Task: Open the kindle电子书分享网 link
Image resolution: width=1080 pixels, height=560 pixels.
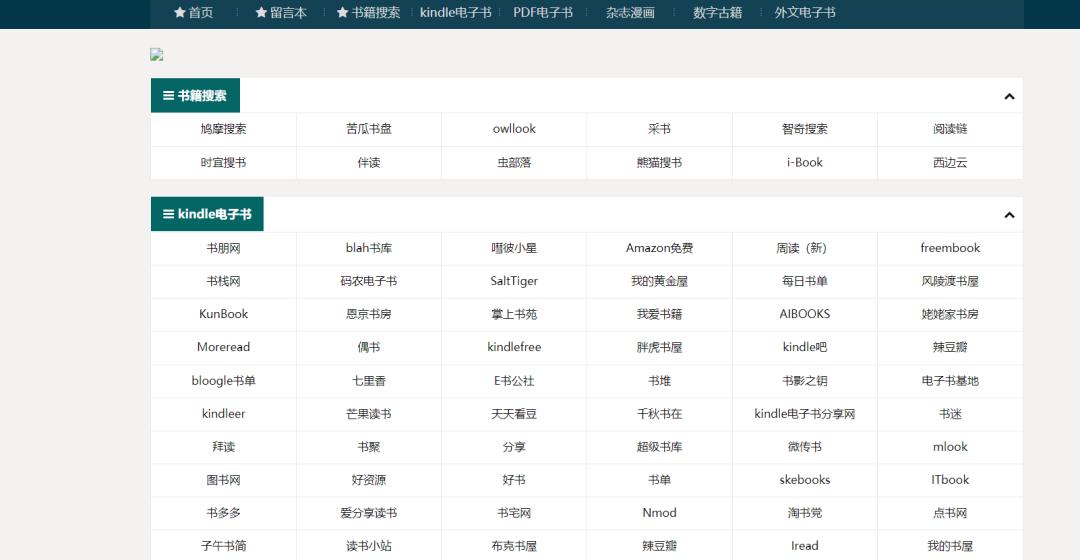Action: pyautogui.click(x=804, y=414)
